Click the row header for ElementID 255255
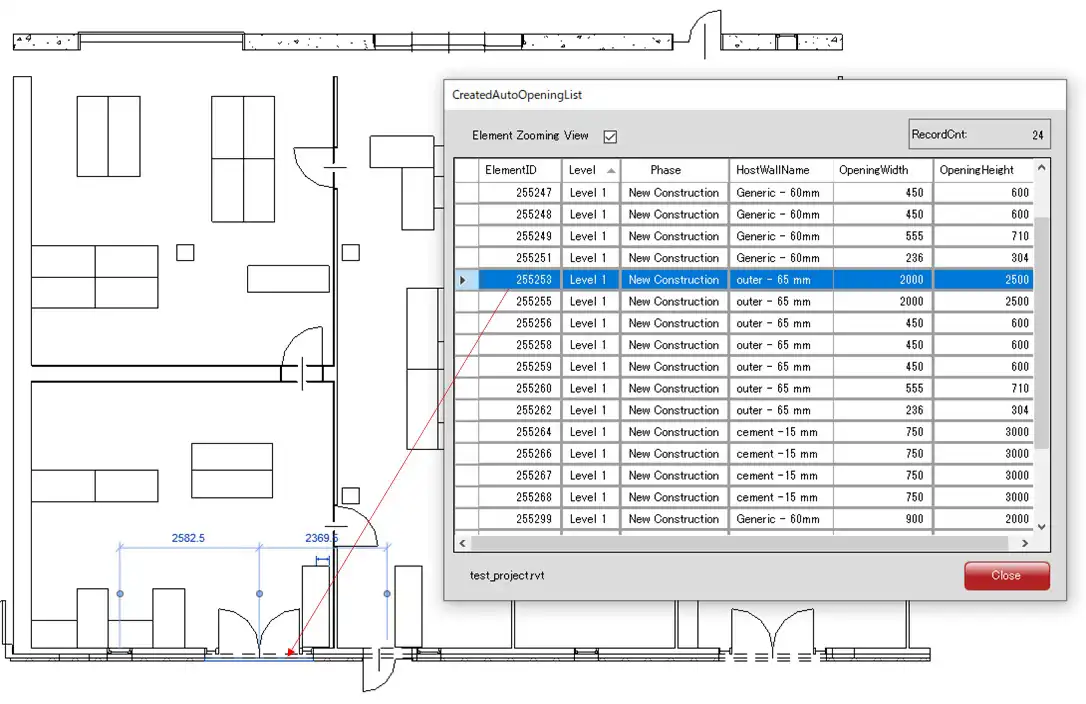Screen dimensions: 1086x704 [x=465, y=302]
